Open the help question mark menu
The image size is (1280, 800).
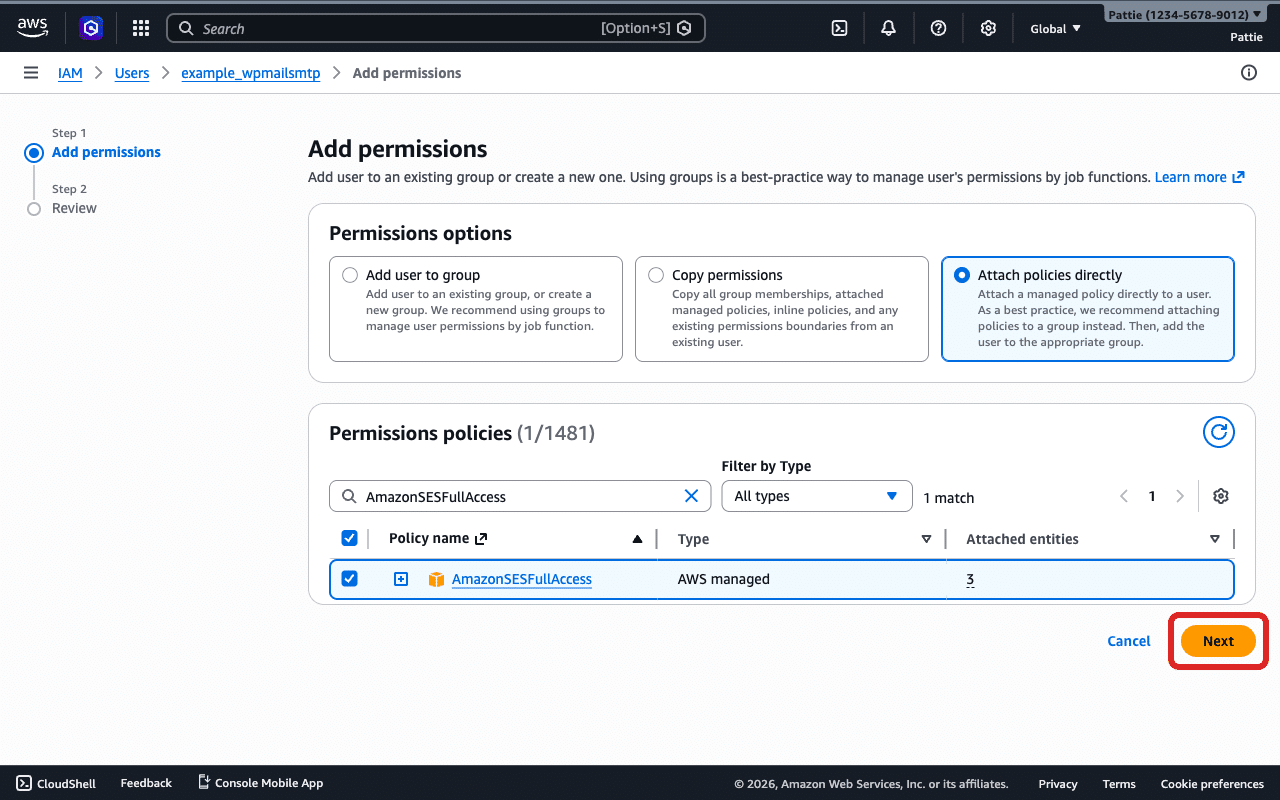pos(938,28)
